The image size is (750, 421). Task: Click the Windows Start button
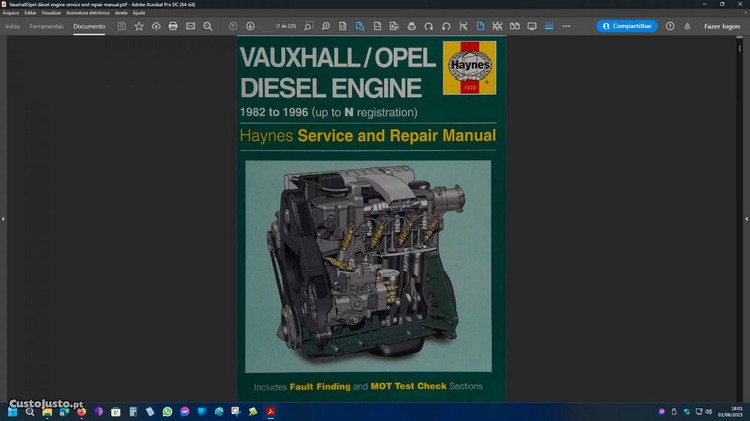click(x=13, y=411)
